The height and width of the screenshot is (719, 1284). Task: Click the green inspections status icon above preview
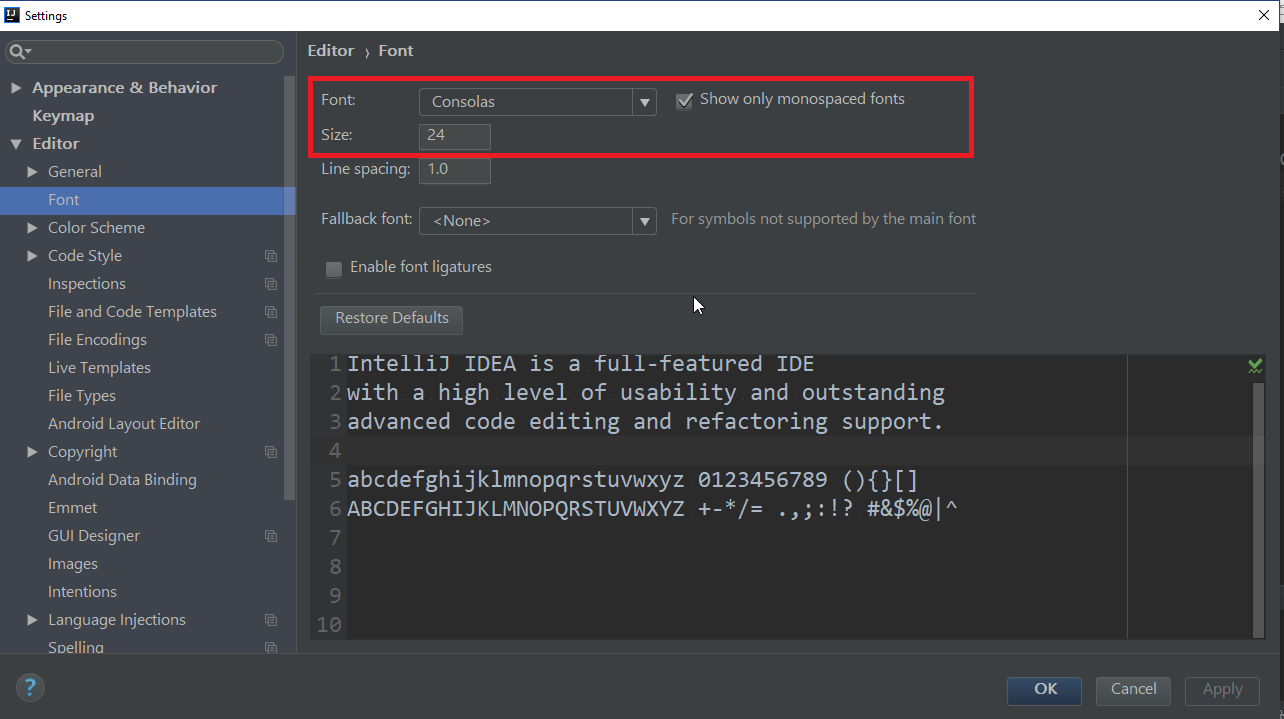tap(1255, 365)
